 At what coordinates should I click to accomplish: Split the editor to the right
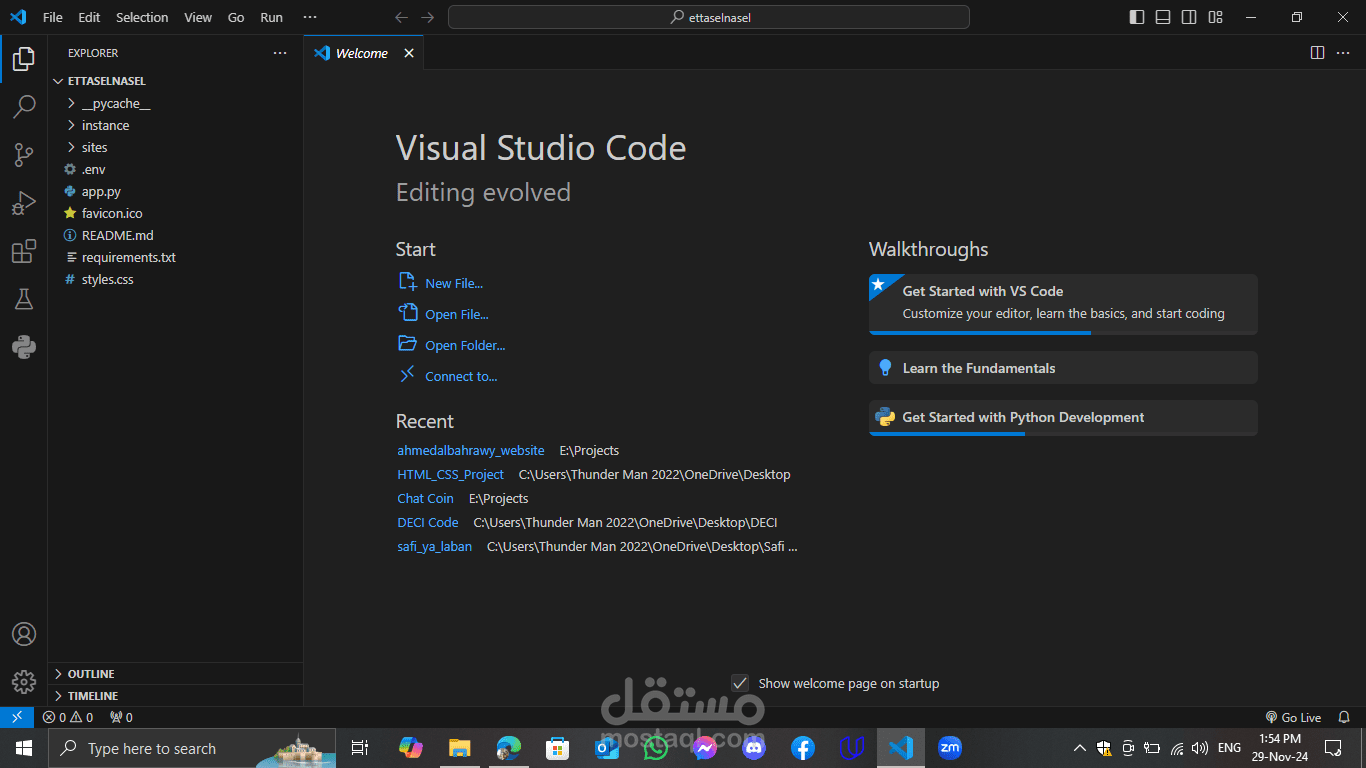click(x=1317, y=53)
